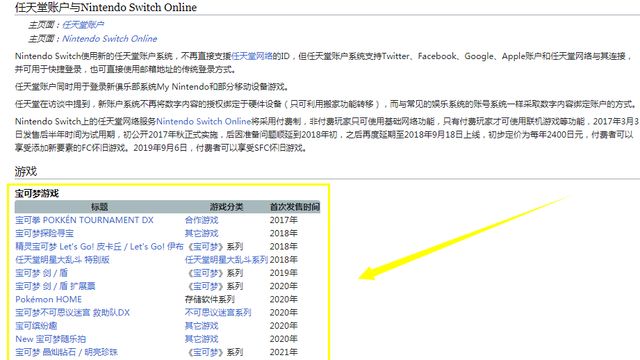Open the 任天堂明星大乱斗系列 category link
Viewport: 640px width, 360px height.
[227, 260]
